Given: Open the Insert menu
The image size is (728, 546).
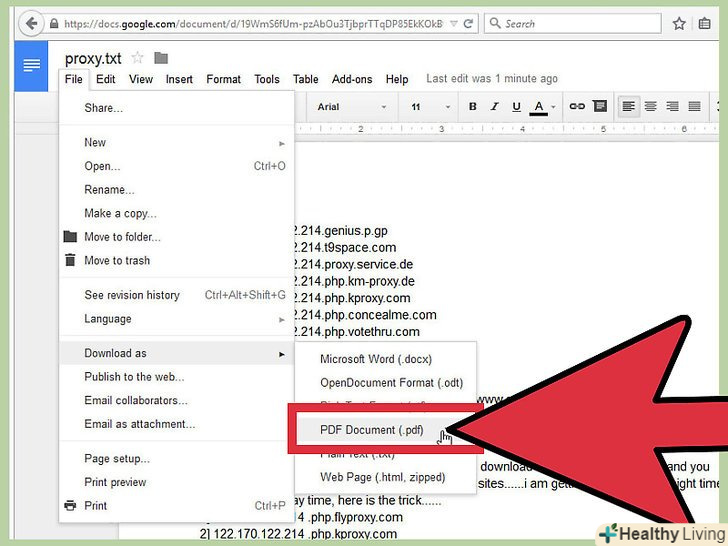Looking at the screenshot, I should [179, 79].
